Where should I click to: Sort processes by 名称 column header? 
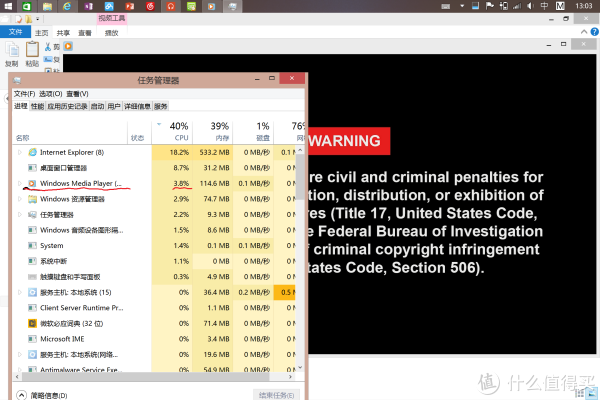click(70, 132)
